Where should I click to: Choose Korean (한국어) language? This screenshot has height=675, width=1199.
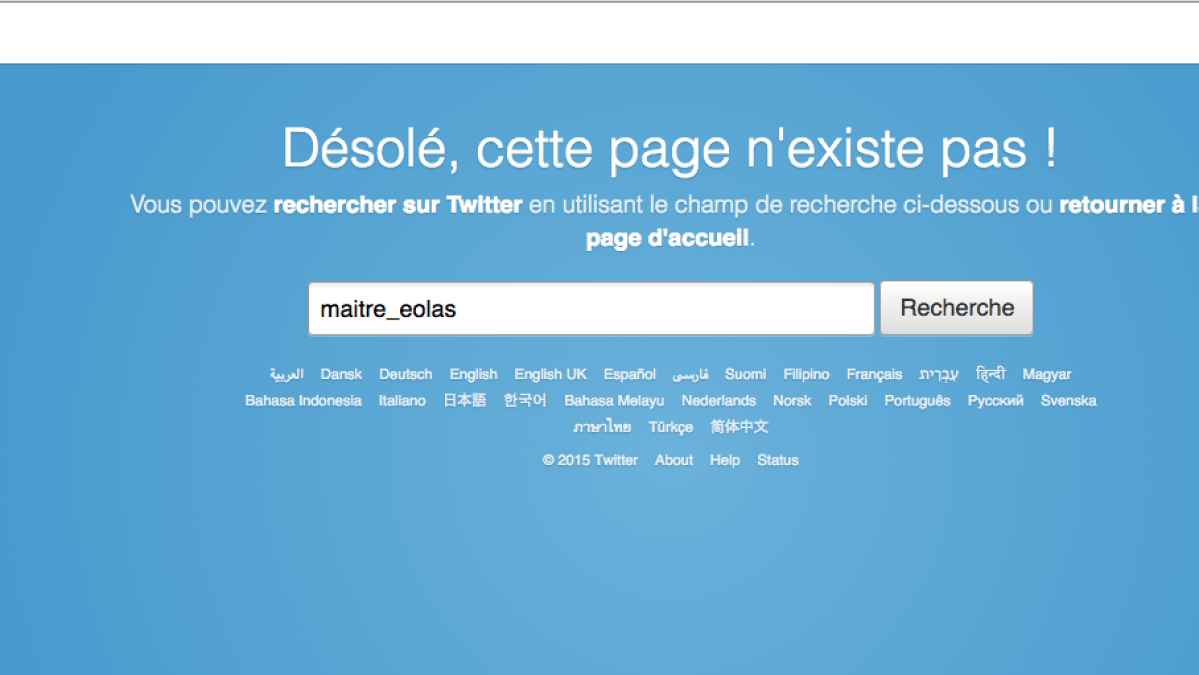[525, 401]
